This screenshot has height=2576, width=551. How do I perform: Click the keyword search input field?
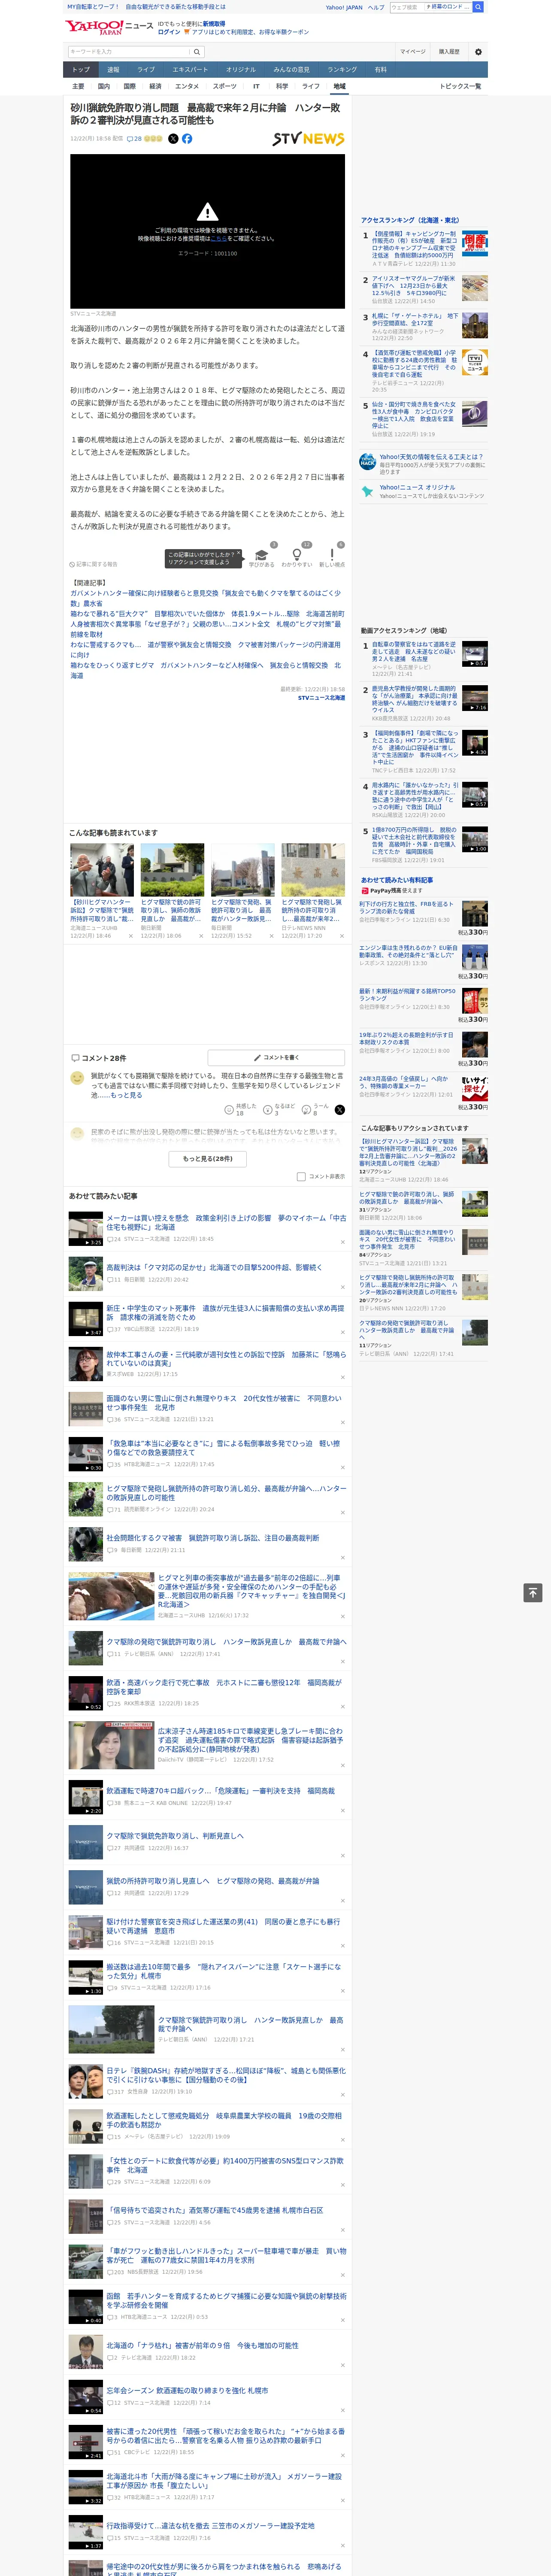pos(129,52)
